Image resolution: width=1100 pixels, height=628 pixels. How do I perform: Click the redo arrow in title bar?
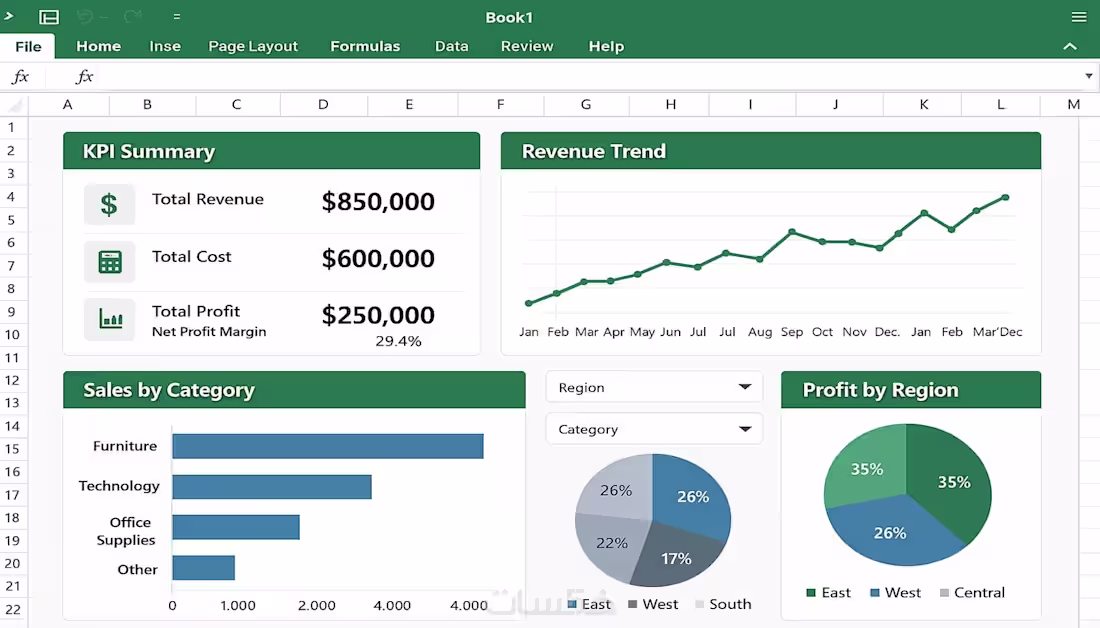point(132,16)
